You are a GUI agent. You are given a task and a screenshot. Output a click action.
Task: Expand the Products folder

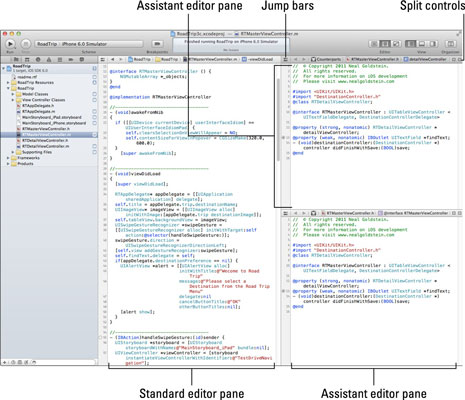pyautogui.click(x=8, y=164)
